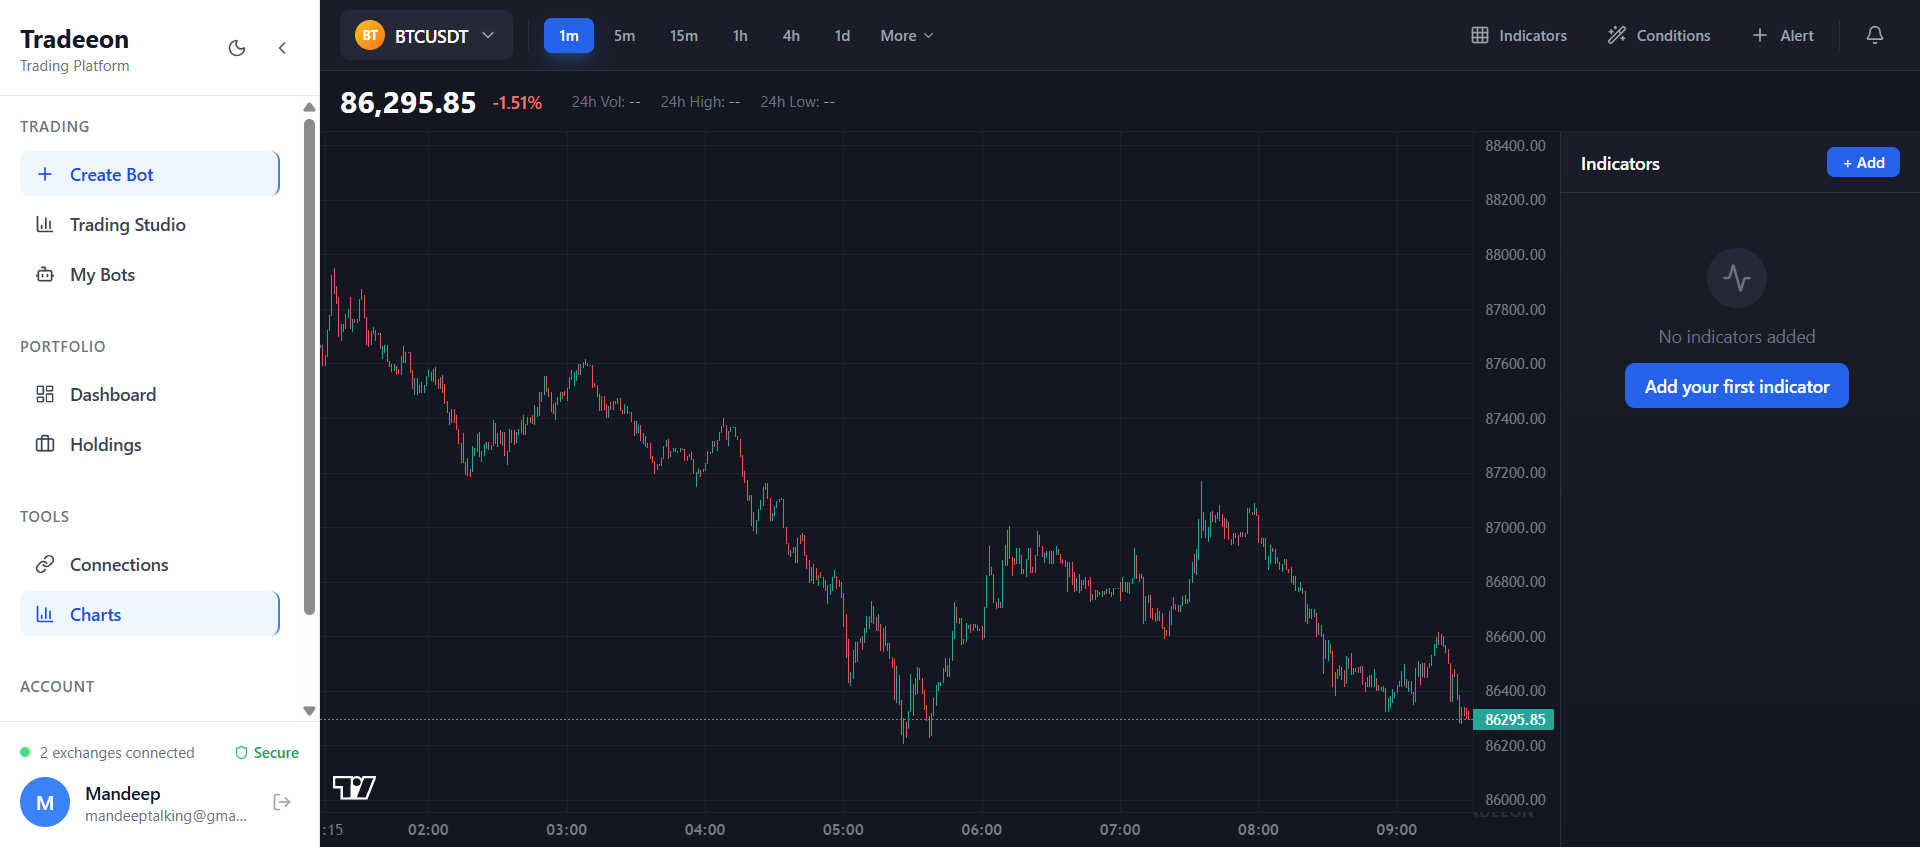Screen dimensions: 1920x848
Task: Click the Connections link icon
Action: (x=45, y=564)
